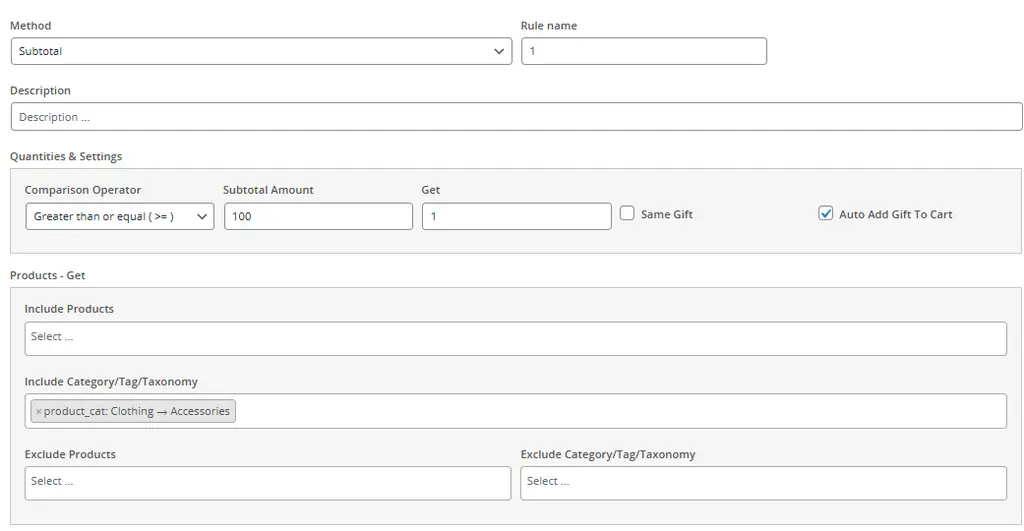Click the Subtotal Amount field showing 100
This screenshot has width=1024, height=531.
[318, 216]
